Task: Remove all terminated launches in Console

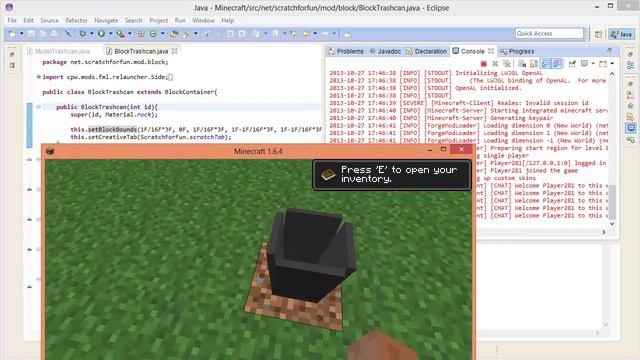Action: 507,64
